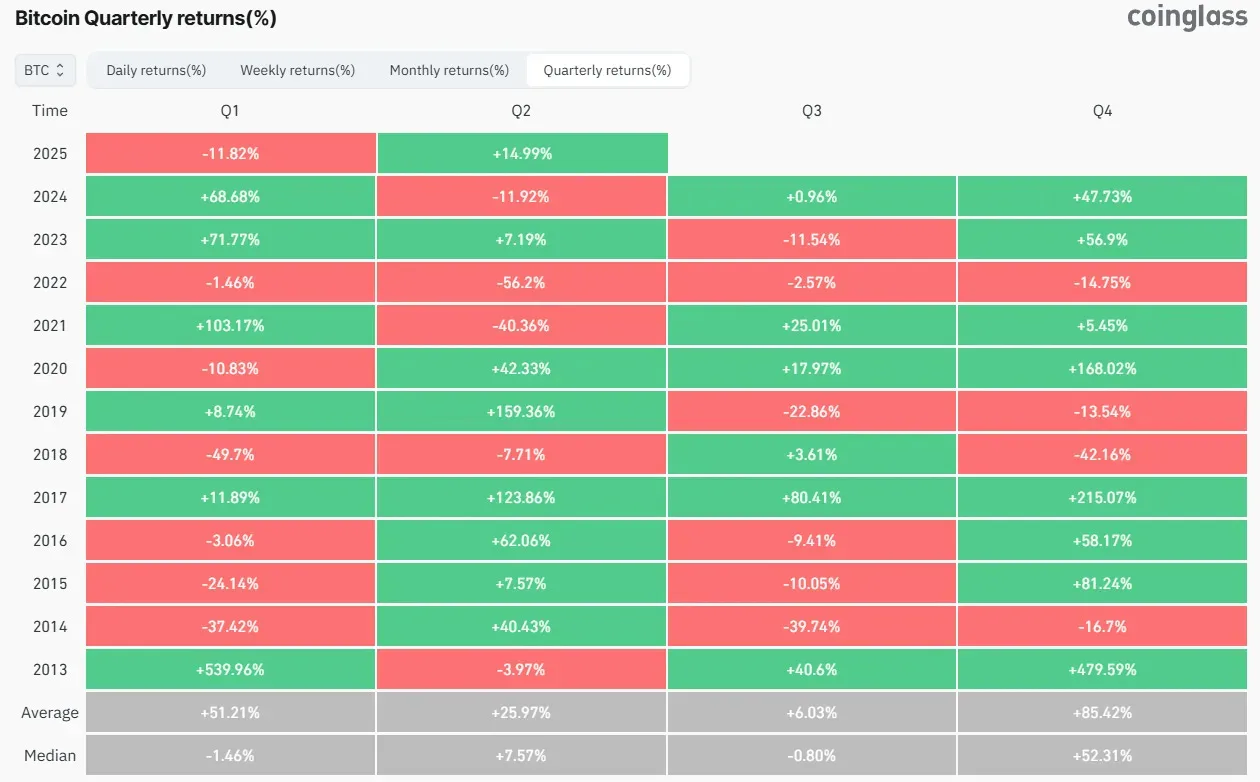
Task: Click the 2024 row year label
Action: pyautogui.click(x=50, y=196)
